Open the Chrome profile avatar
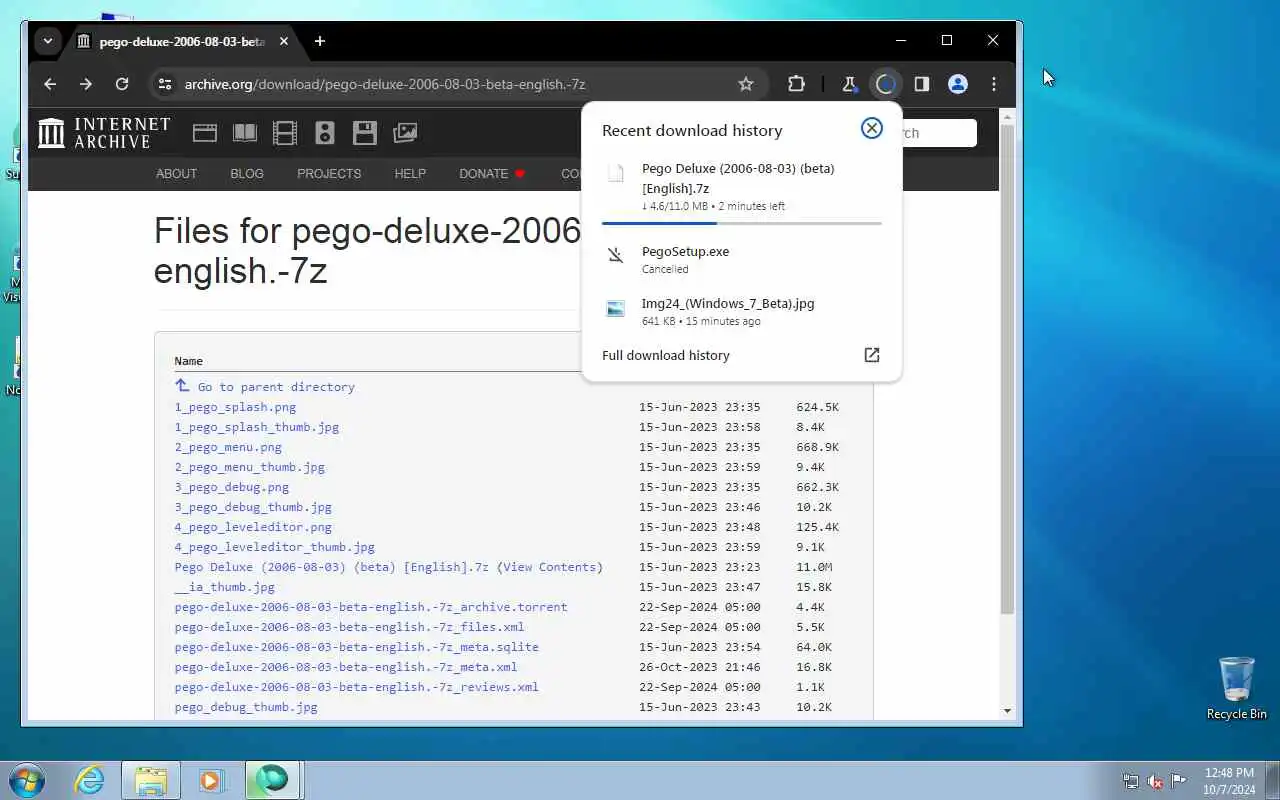Screen dimensions: 1280x800 [958, 84]
